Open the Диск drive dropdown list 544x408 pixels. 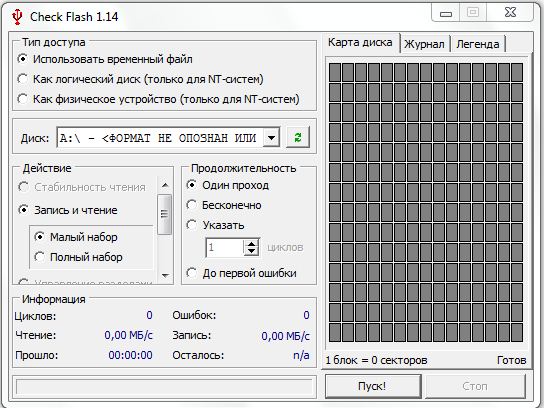click(271, 138)
